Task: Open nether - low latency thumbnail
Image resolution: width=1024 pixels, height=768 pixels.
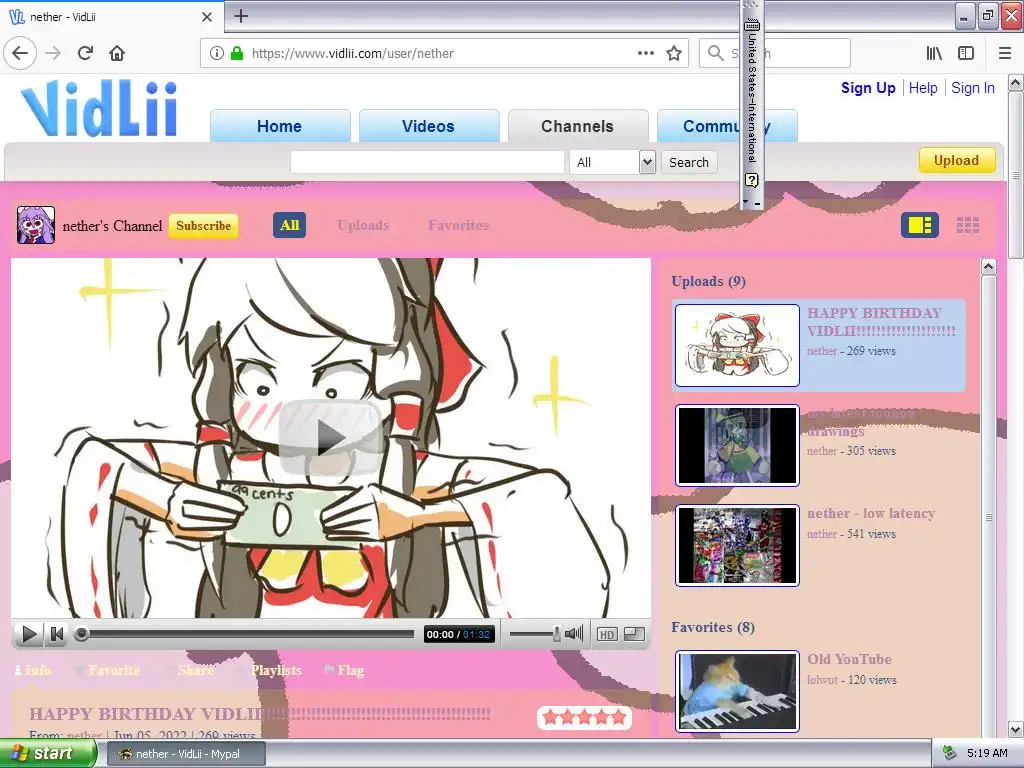Action: click(x=737, y=545)
